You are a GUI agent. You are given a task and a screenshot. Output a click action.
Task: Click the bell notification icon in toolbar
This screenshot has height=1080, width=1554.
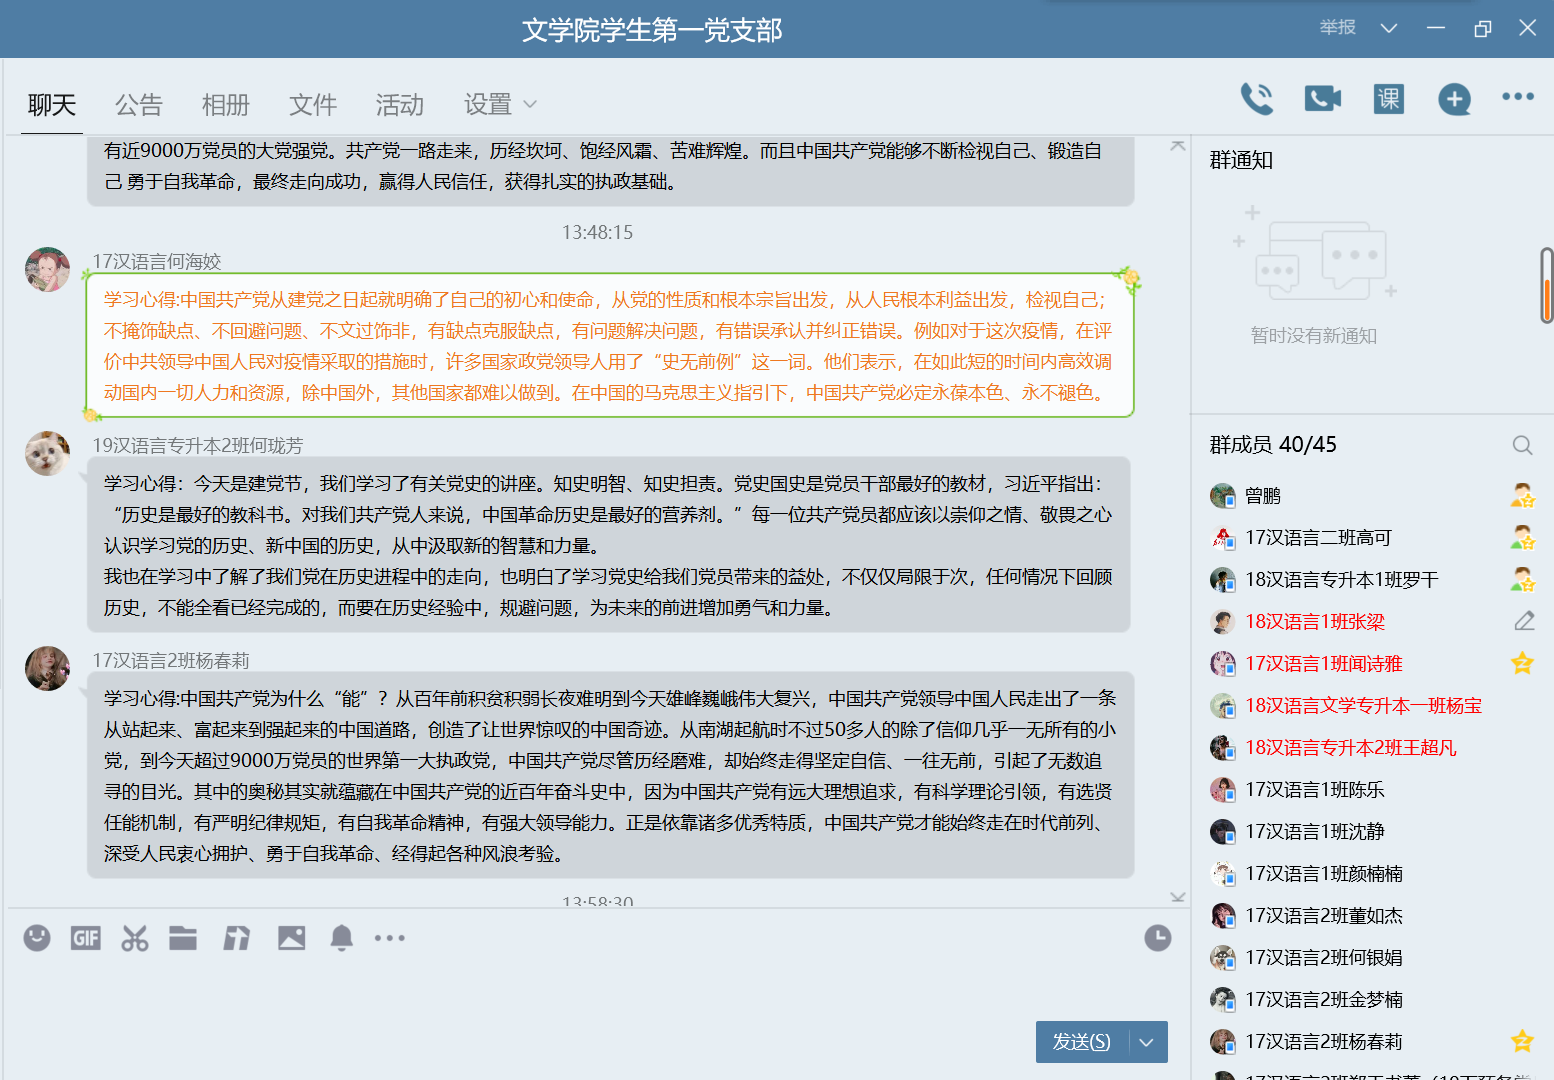[341, 938]
